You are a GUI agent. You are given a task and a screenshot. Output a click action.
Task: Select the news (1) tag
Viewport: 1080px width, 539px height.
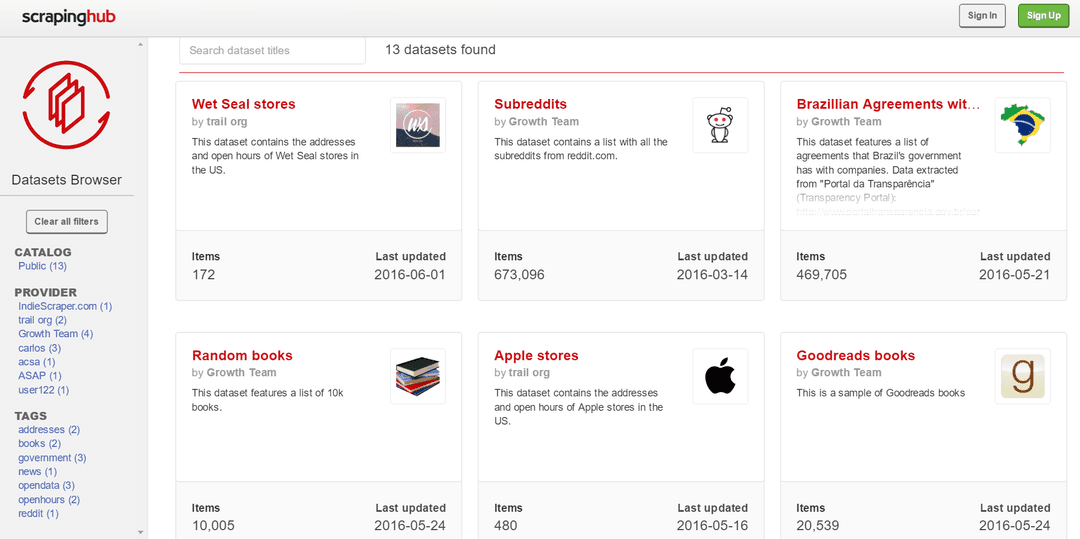pos(37,472)
